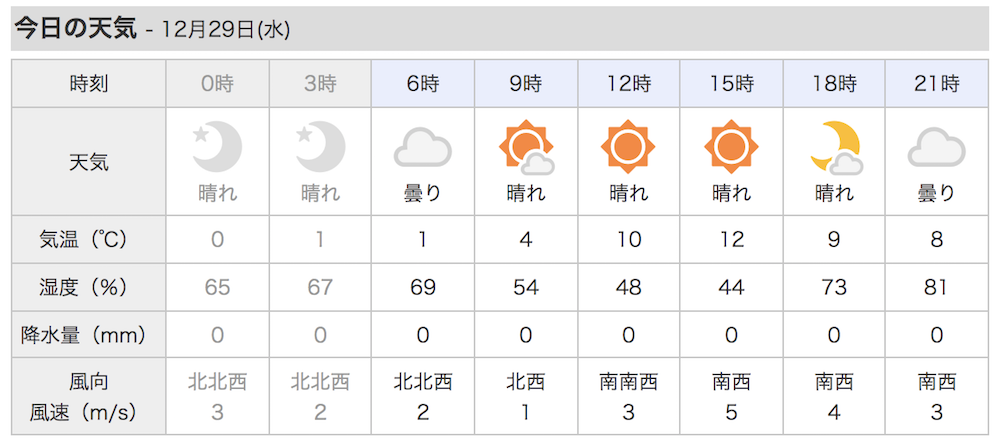Click the 時刻 row label
Viewport: 1000px width, 440px height.
coord(89,84)
